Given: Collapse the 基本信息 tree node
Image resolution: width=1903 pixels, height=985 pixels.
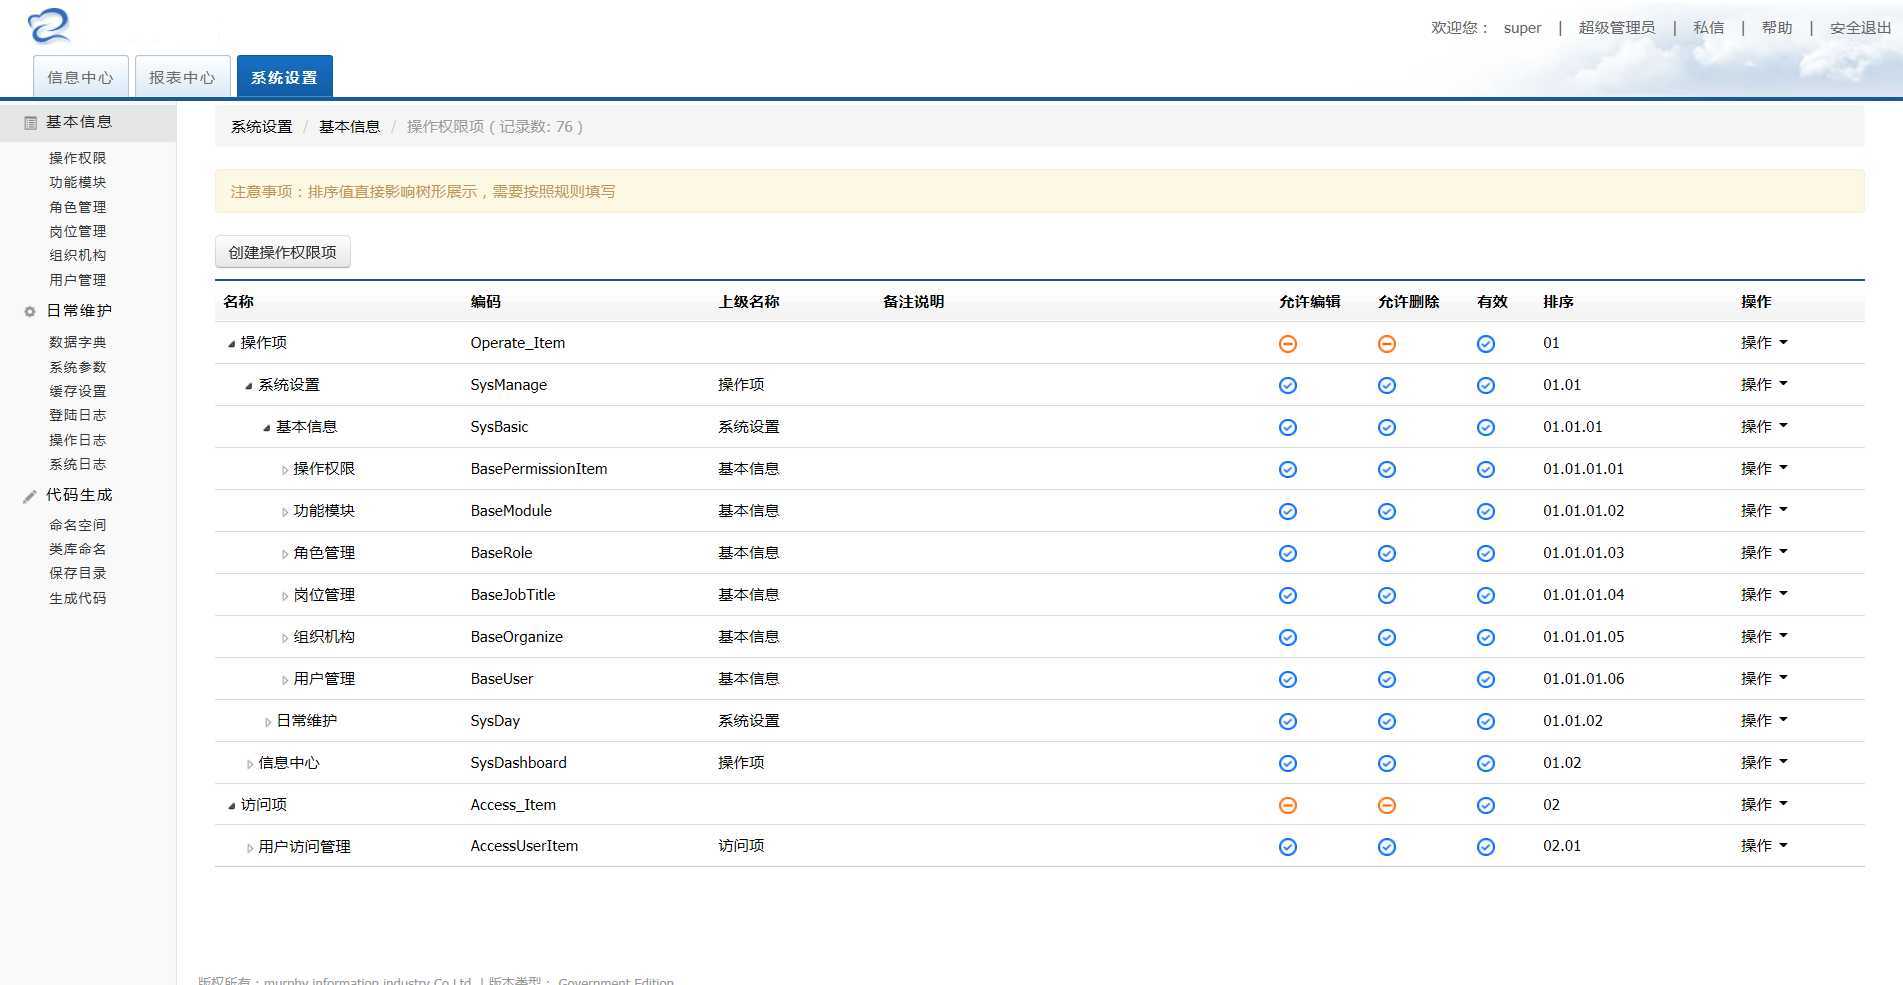Looking at the screenshot, I should click(267, 428).
